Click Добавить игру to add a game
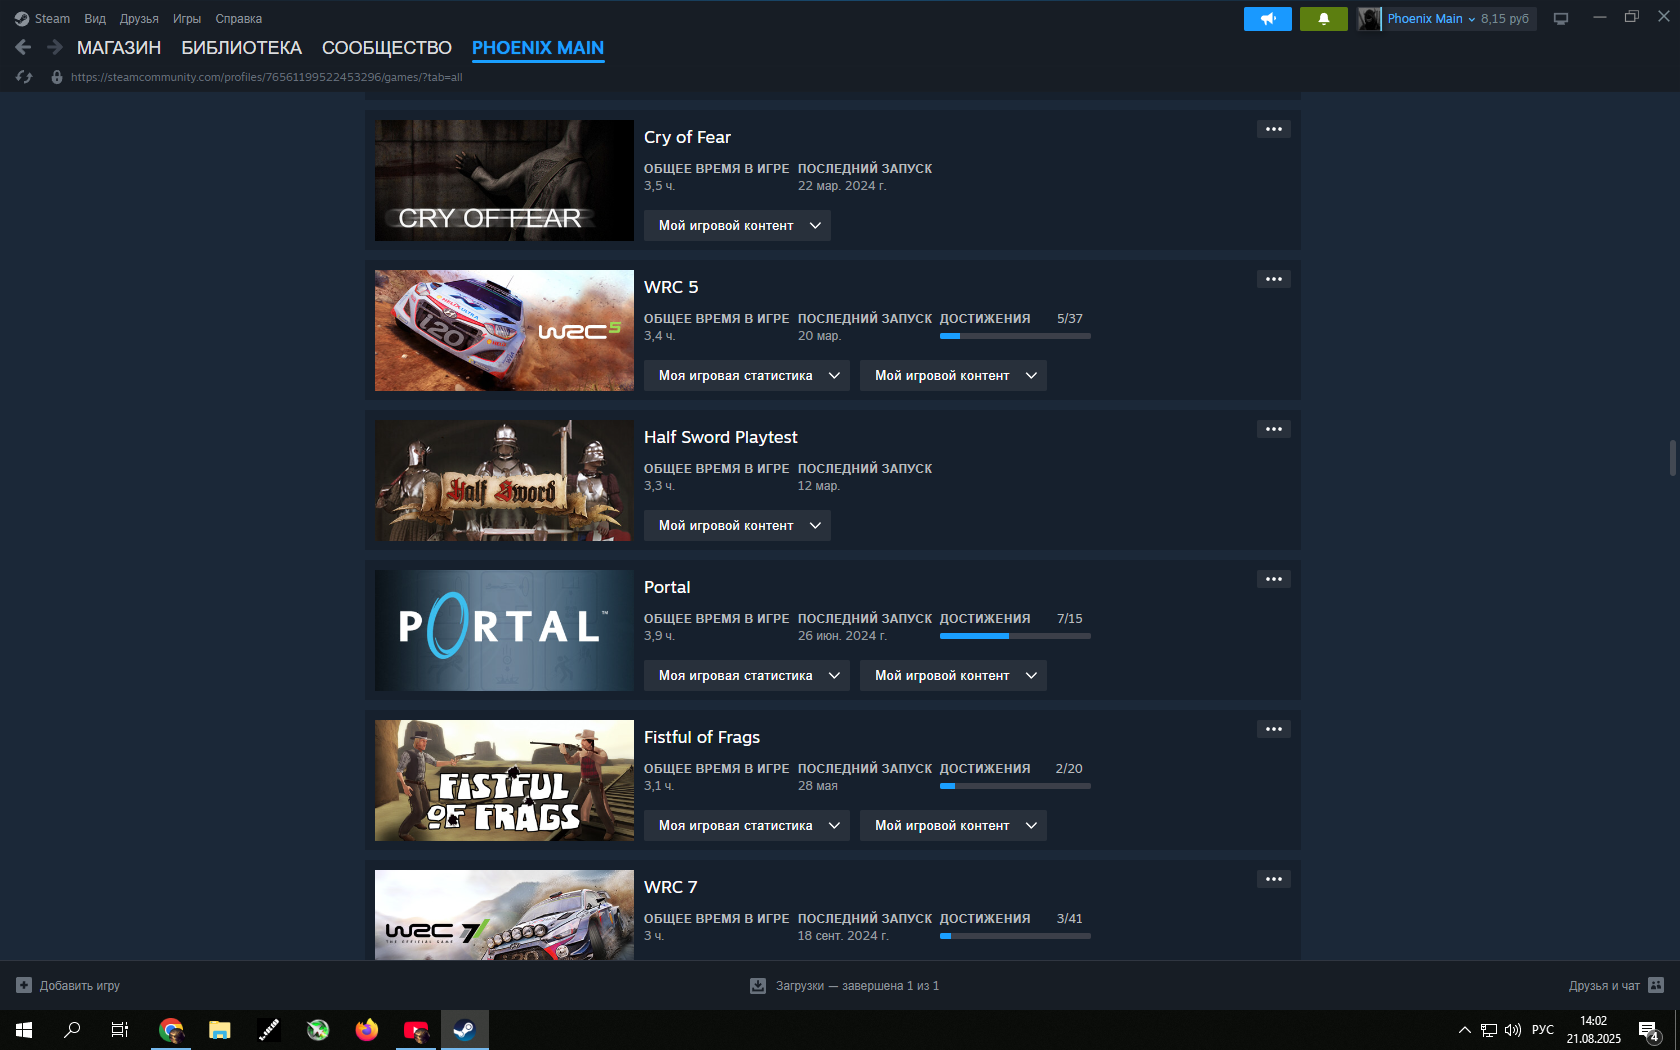This screenshot has width=1680, height=1050. [x=80, y=986]
